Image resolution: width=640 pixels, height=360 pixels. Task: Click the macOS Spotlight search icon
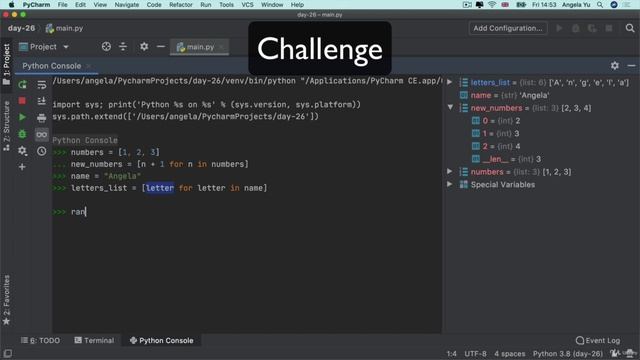(x=600, y=4)
